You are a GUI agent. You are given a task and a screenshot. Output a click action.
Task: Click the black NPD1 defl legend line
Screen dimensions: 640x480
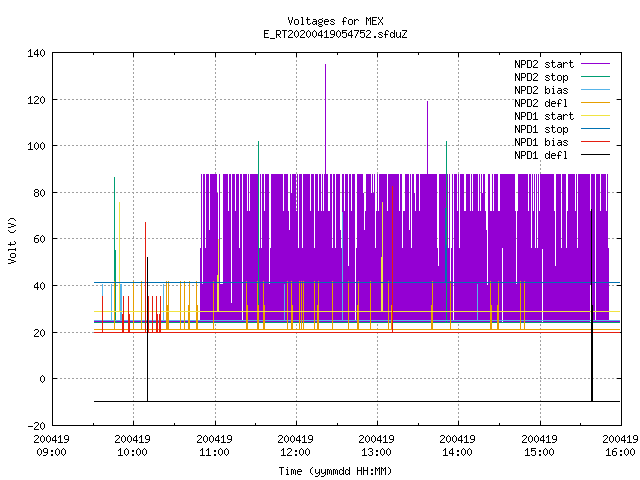pos(595,155)
